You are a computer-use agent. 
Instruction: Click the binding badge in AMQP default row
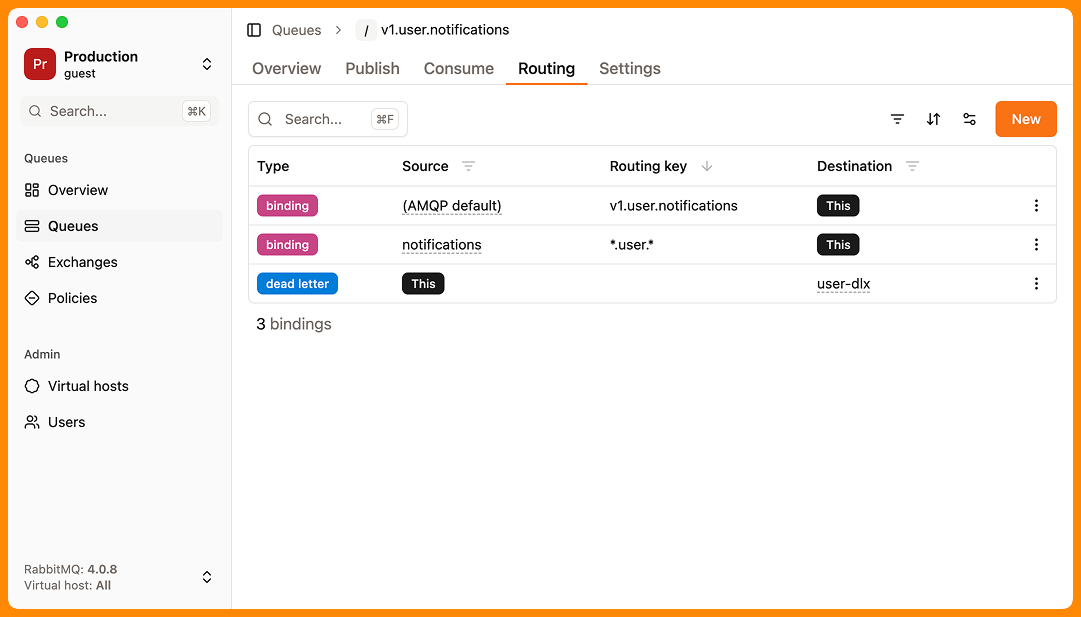click(287, 205)
